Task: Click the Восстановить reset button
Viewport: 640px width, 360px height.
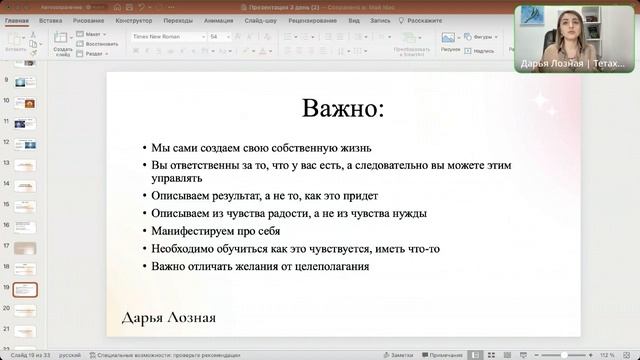Action: click(98, 44)
